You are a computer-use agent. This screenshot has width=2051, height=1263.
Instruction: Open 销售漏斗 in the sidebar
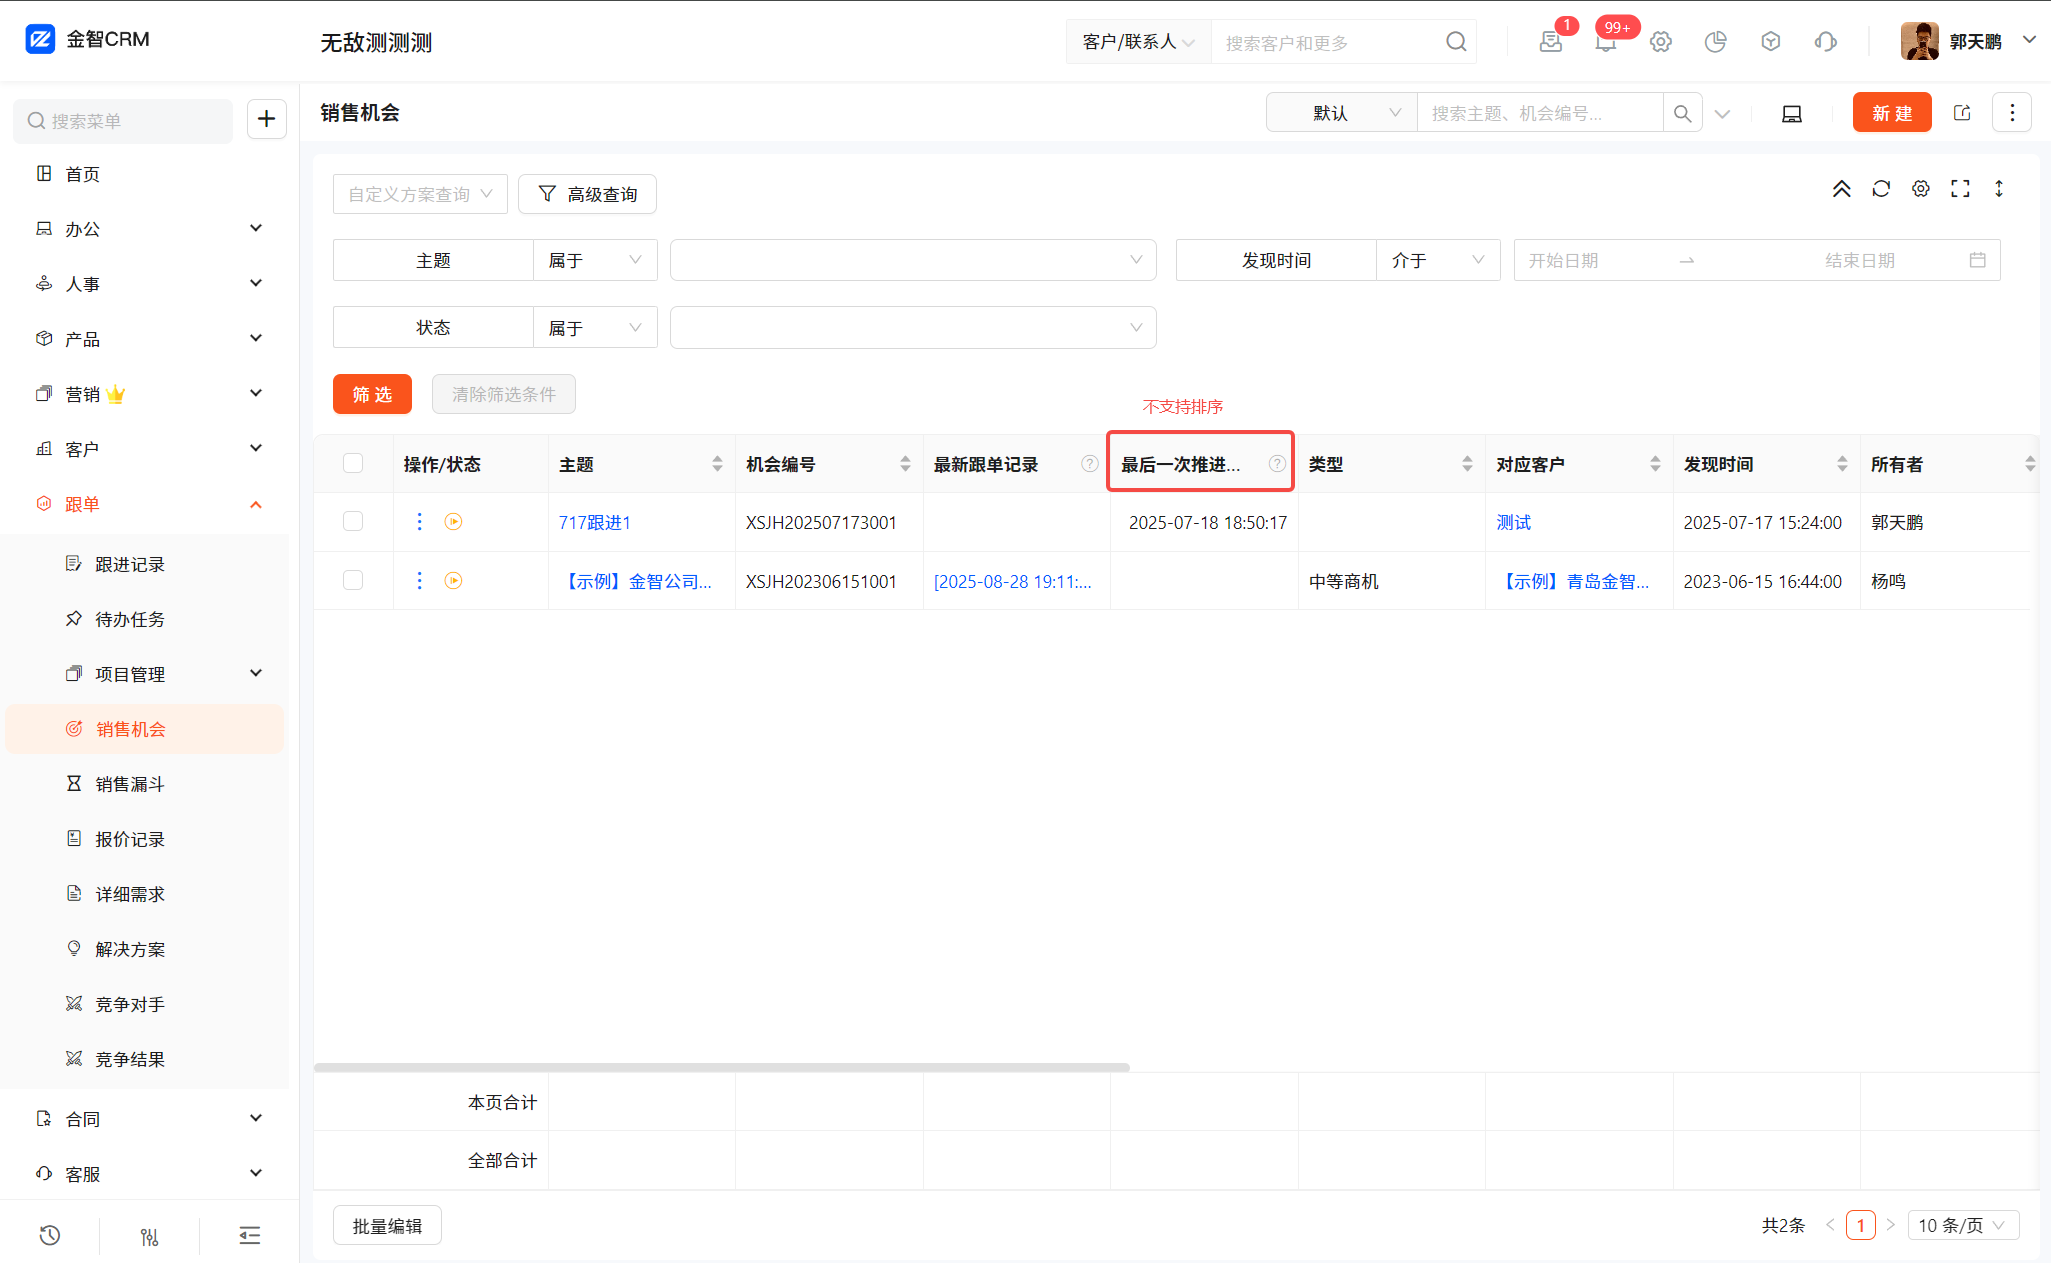130,784
